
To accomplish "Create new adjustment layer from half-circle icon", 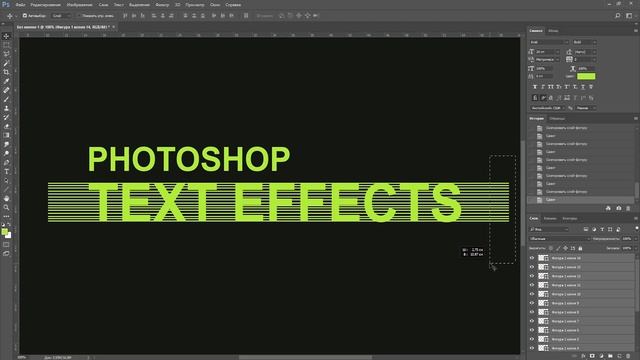I will tap(601, 356).
